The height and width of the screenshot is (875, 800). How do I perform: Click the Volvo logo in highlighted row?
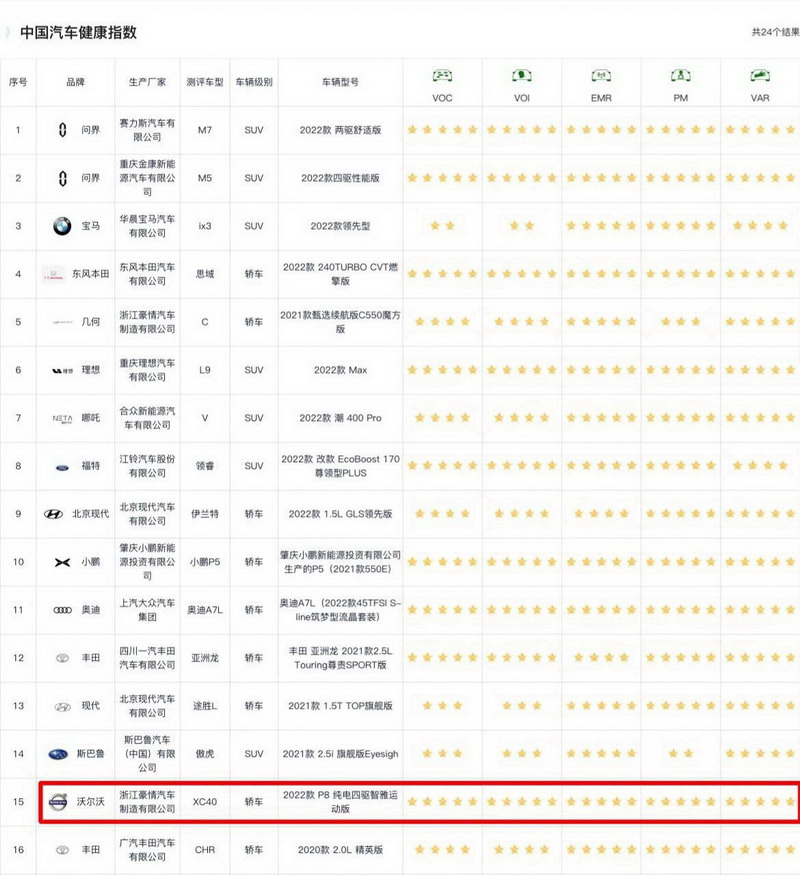pyautogui.click(x=58, y=802)
